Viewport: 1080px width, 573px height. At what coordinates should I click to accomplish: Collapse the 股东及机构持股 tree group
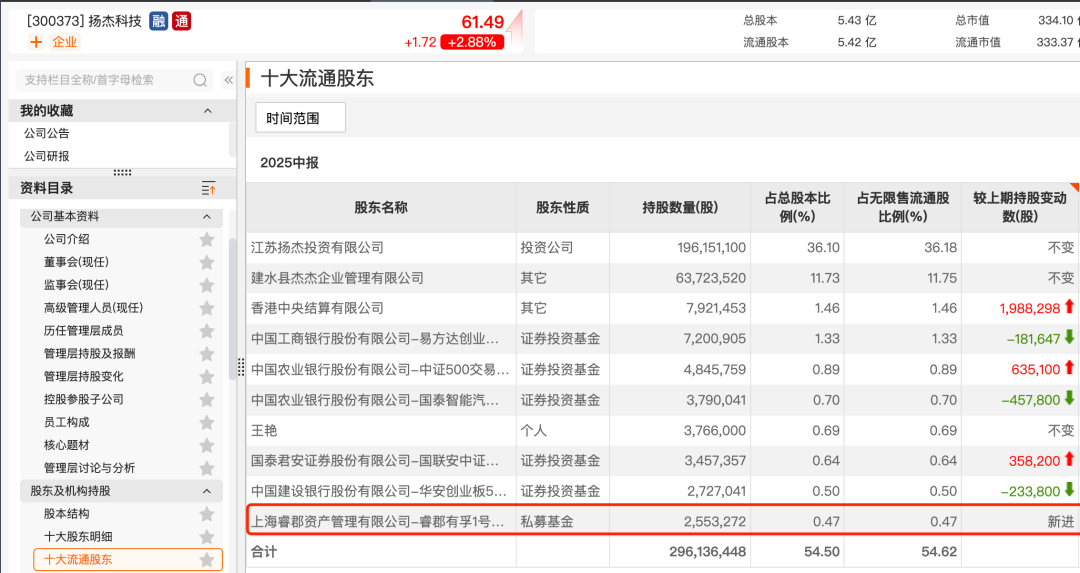[207, 491]
